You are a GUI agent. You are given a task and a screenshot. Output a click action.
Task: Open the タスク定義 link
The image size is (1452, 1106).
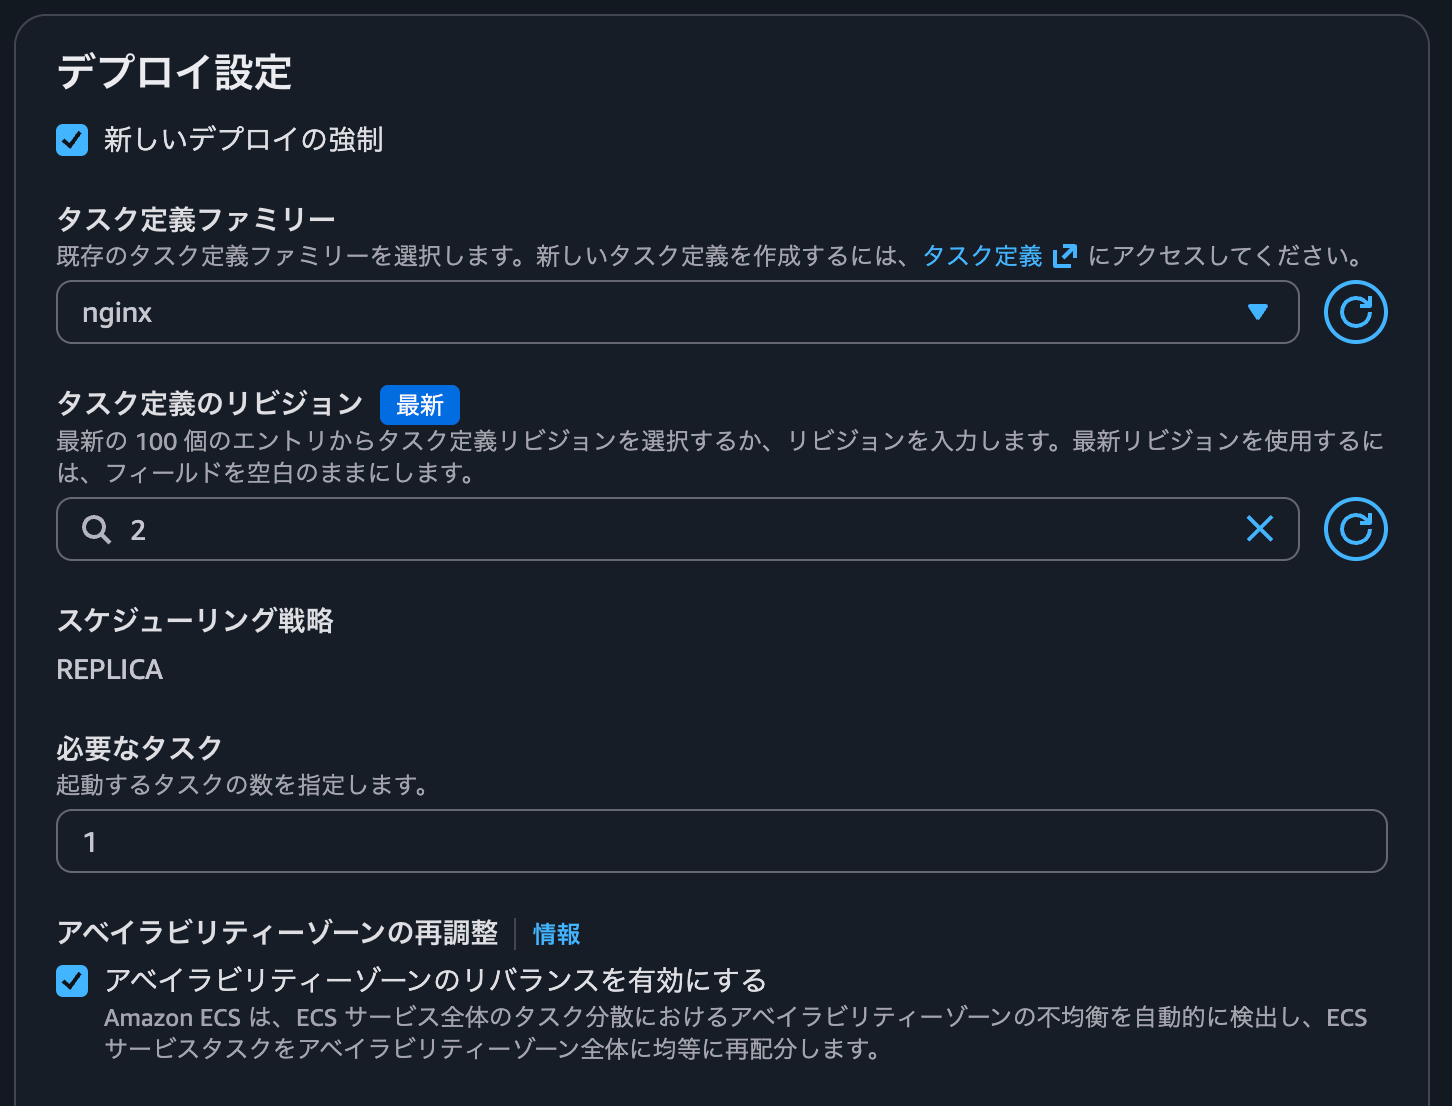[x=980, y=256]
